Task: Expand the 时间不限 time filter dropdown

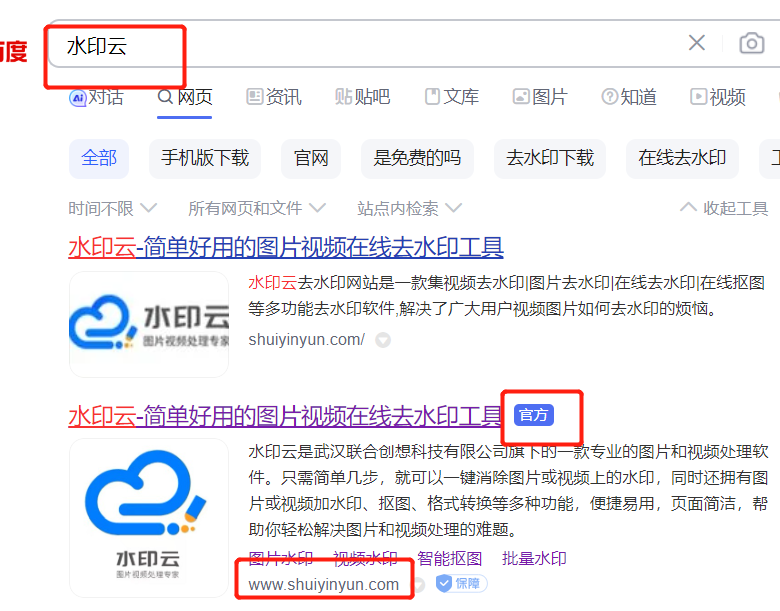Action: 112,208
